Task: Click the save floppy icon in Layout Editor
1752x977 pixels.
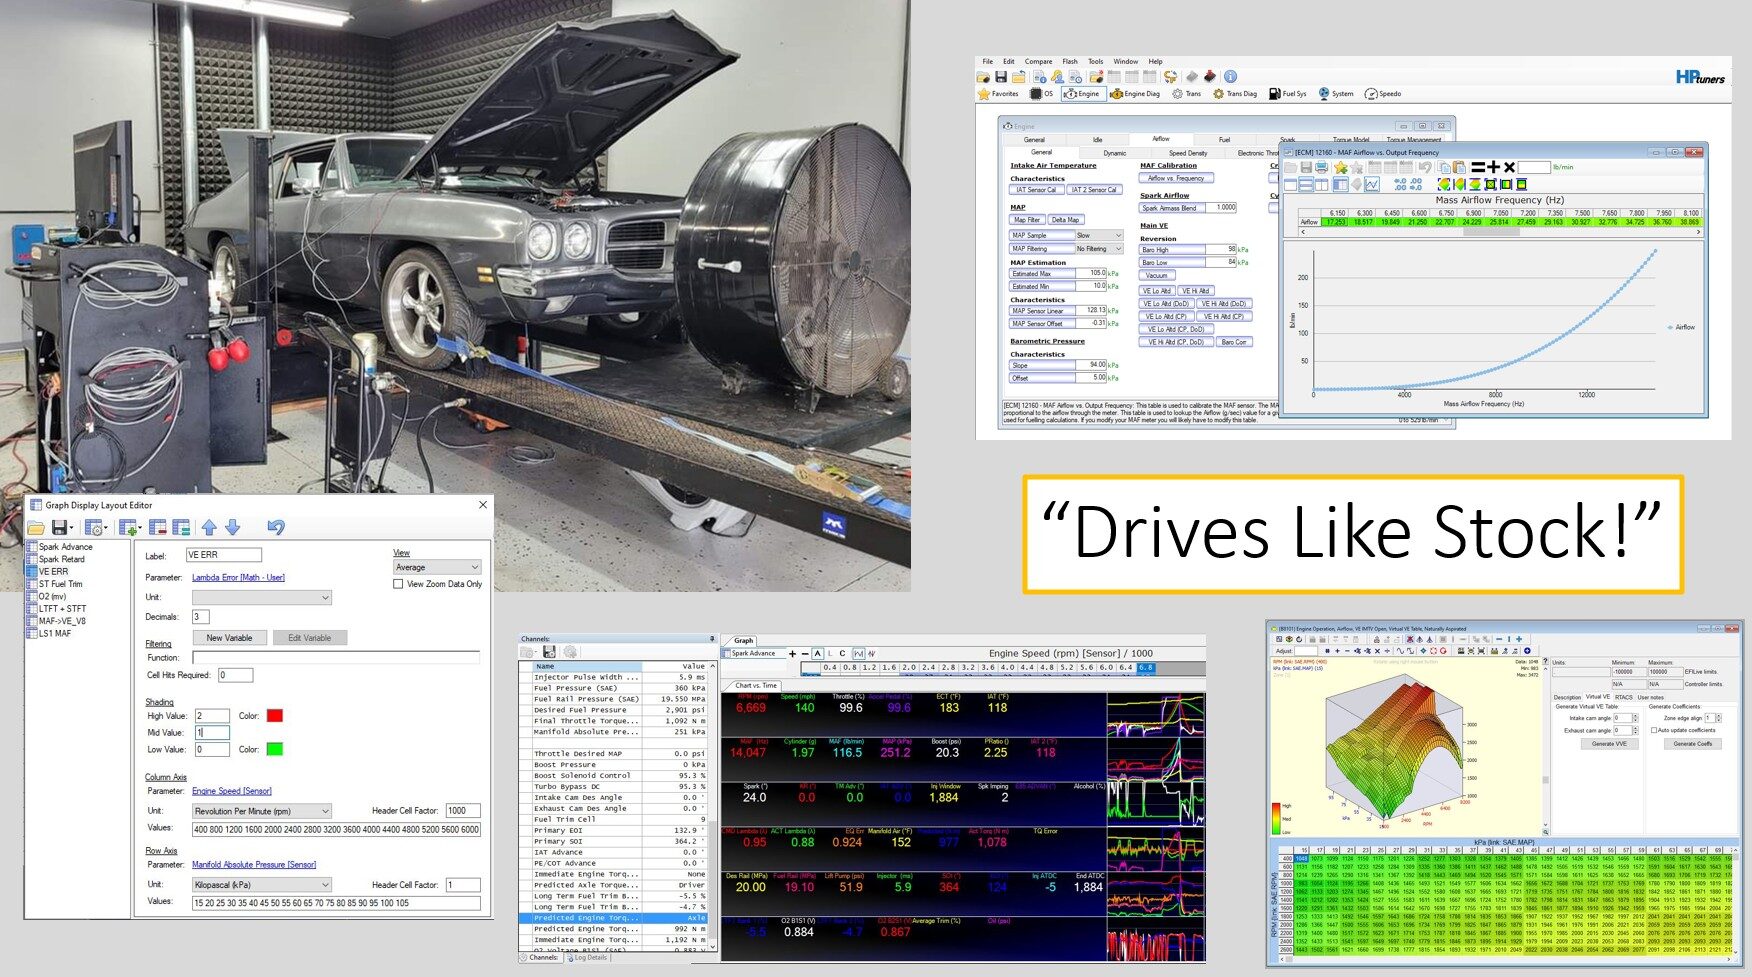Action: pyautogui.click(x=60, y=527)
